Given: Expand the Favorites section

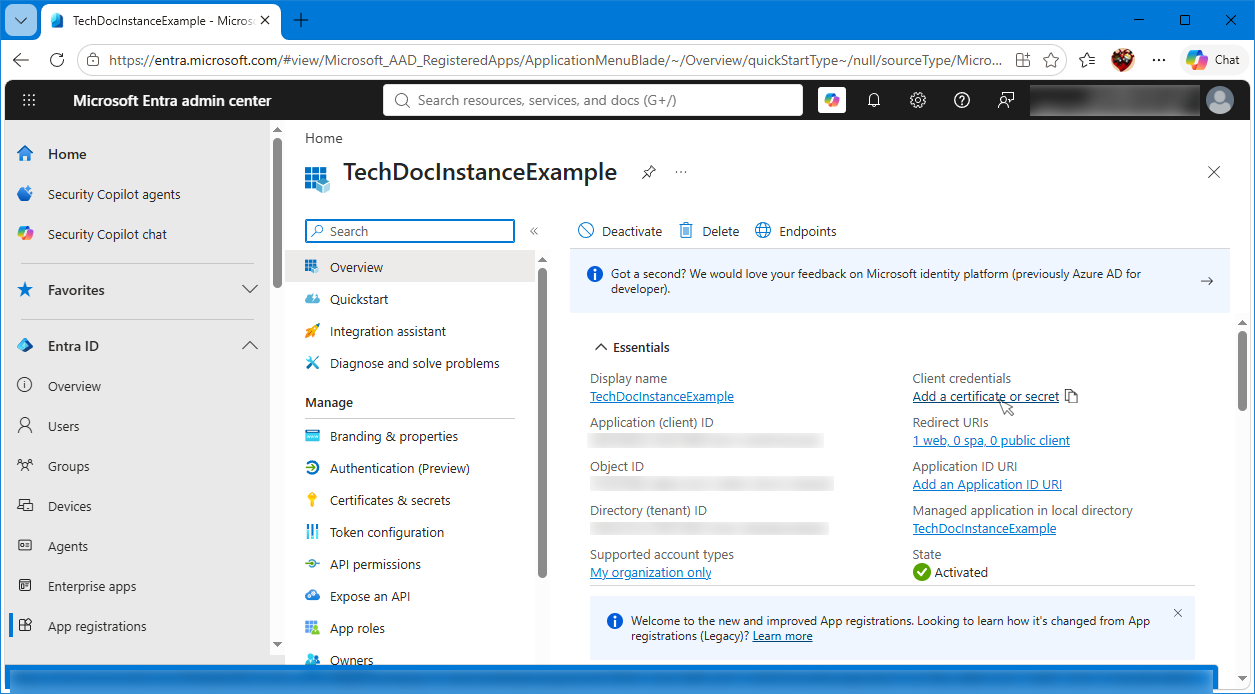Looking at the screenshot, I should coord(250,290).
